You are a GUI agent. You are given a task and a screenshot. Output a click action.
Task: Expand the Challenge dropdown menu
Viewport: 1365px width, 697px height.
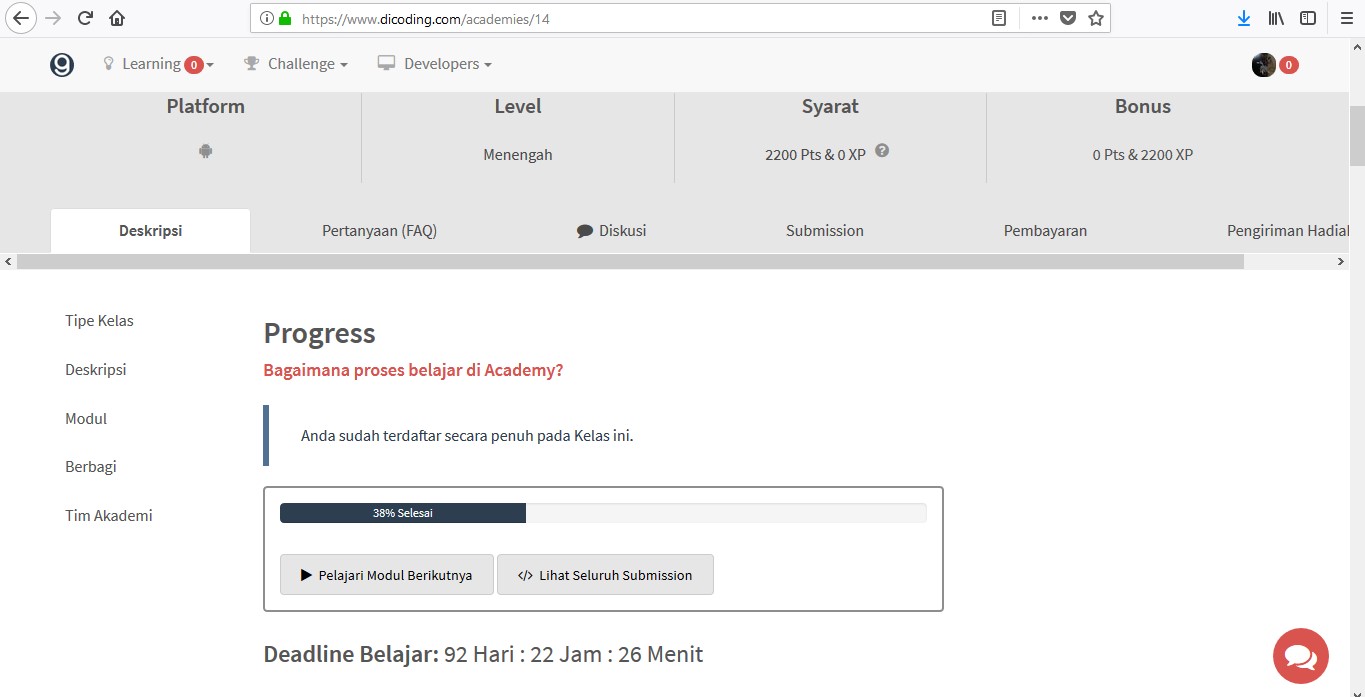click(296, 64)
